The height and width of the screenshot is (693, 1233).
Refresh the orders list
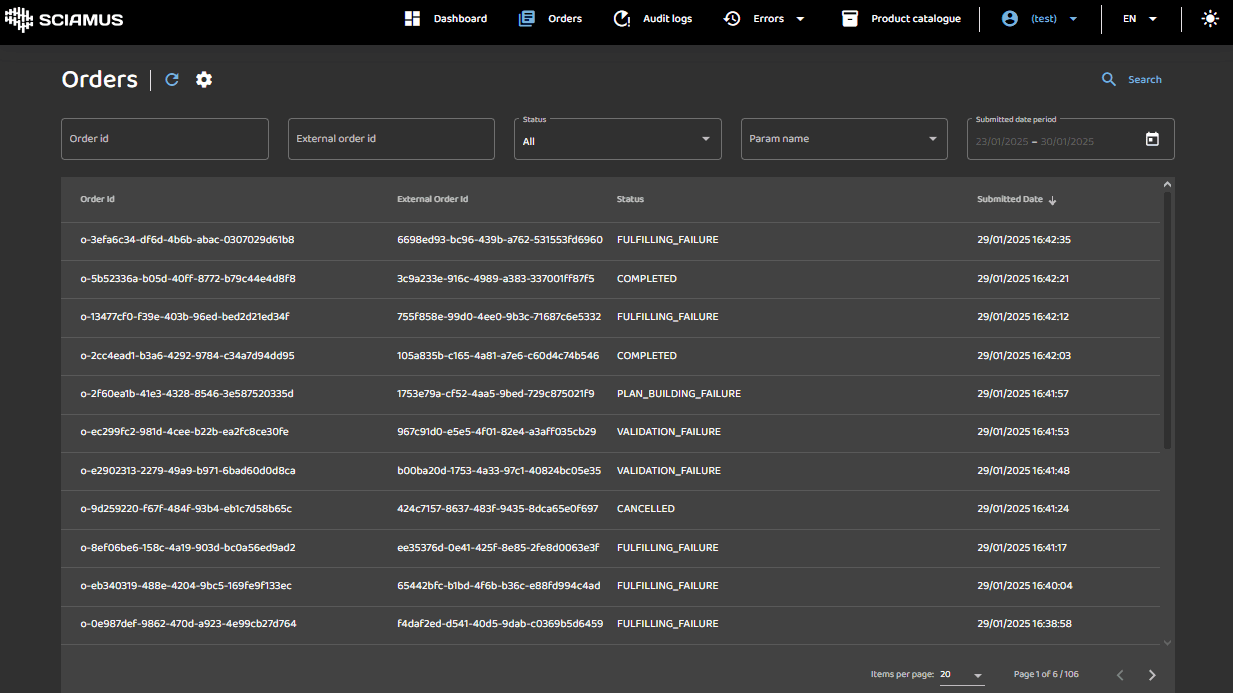(x=172, y=80)
